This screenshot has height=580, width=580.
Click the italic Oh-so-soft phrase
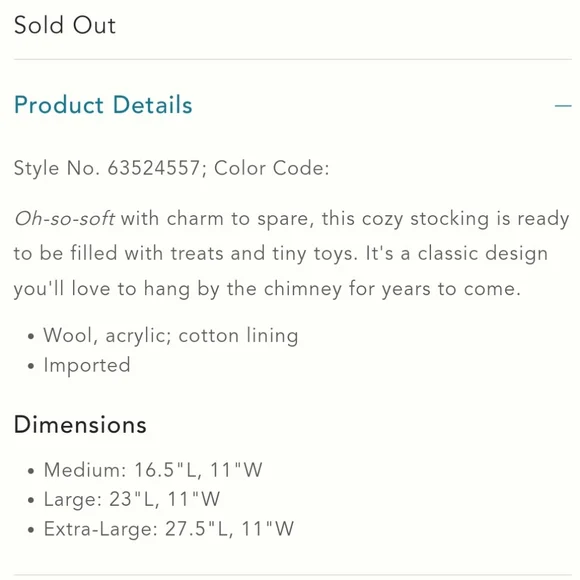point(65,219)
